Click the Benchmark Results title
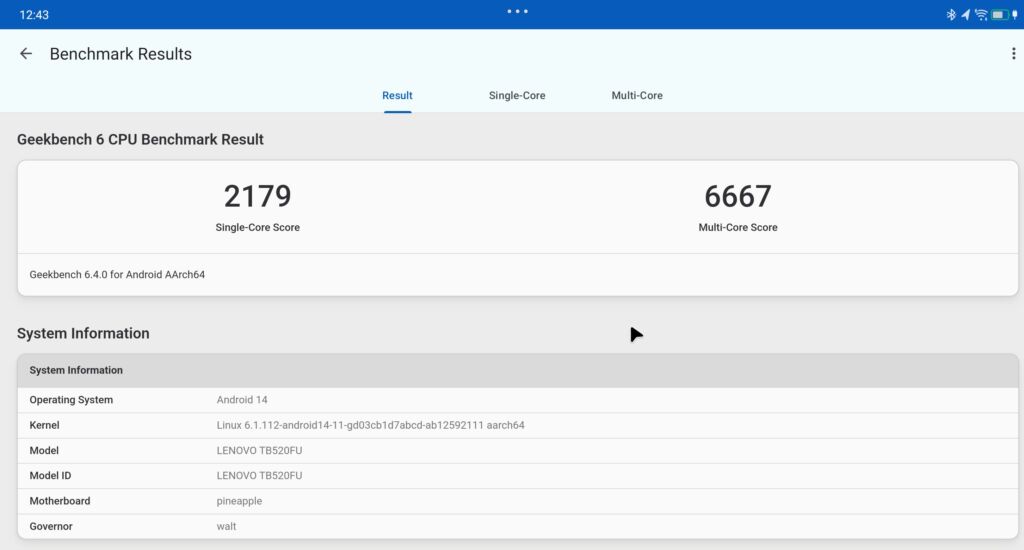1024x550 pixels. (121, 54)
